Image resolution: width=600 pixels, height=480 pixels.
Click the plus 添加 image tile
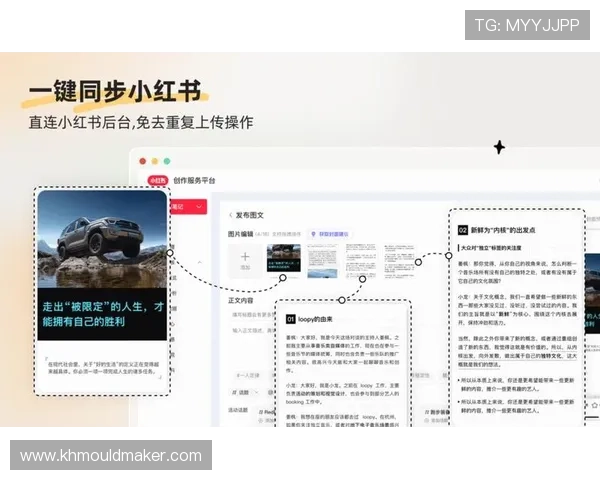pos(245,261)
